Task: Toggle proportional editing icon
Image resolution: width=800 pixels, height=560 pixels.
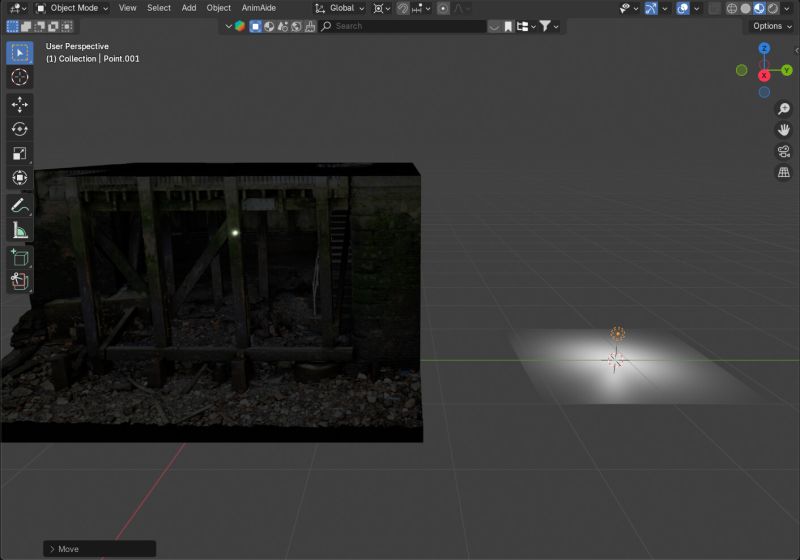Action: [x=443, y=8]
